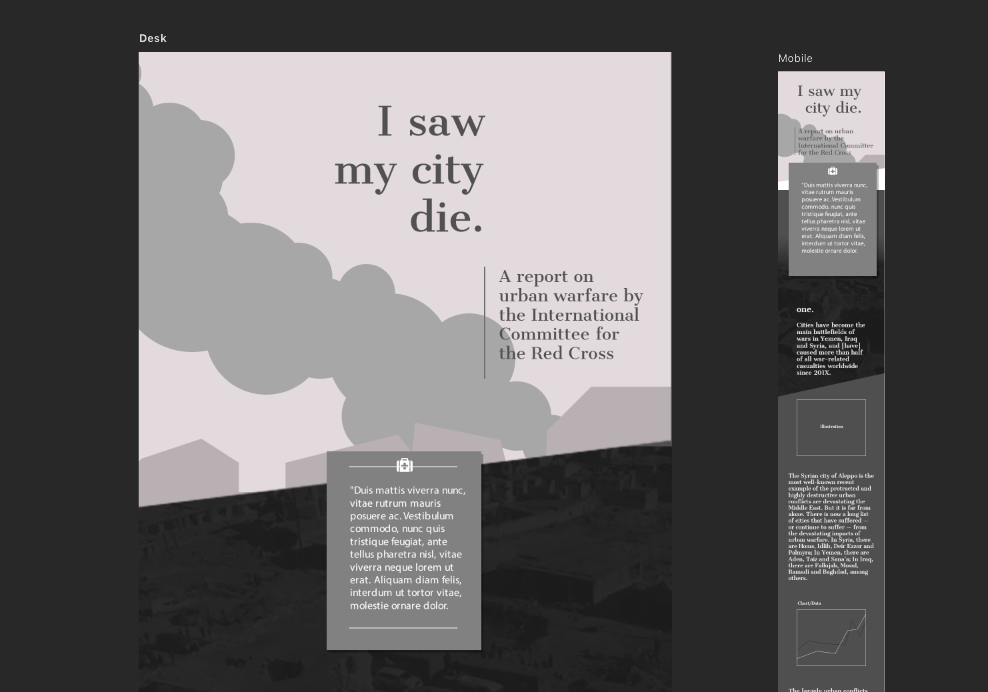Select the line below the quote in the Desk card
Image resolution: width=988 pixels, height=692 pixels.
tap(403, 628)
